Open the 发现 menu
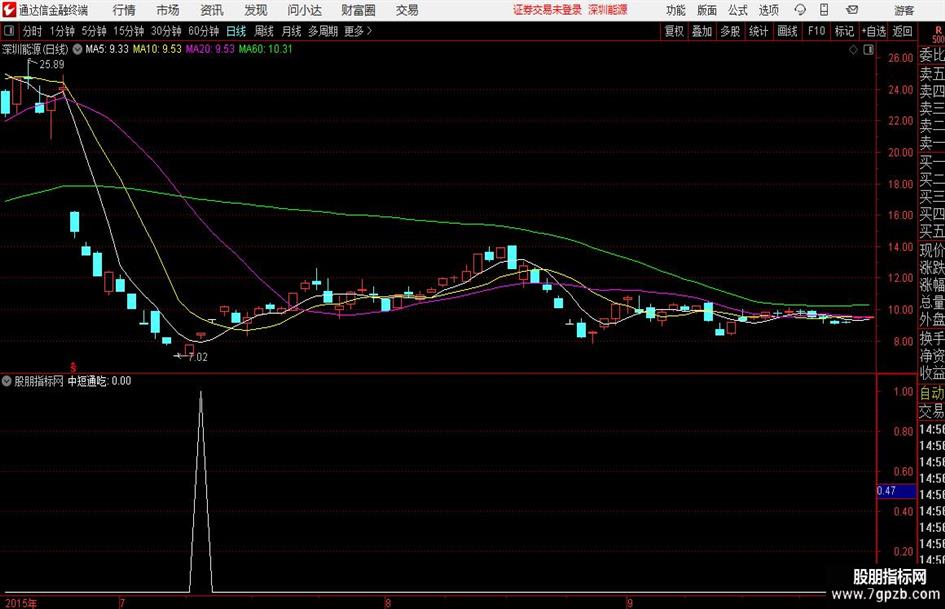Viewport: 945px width, 609px height. [256, 10]
